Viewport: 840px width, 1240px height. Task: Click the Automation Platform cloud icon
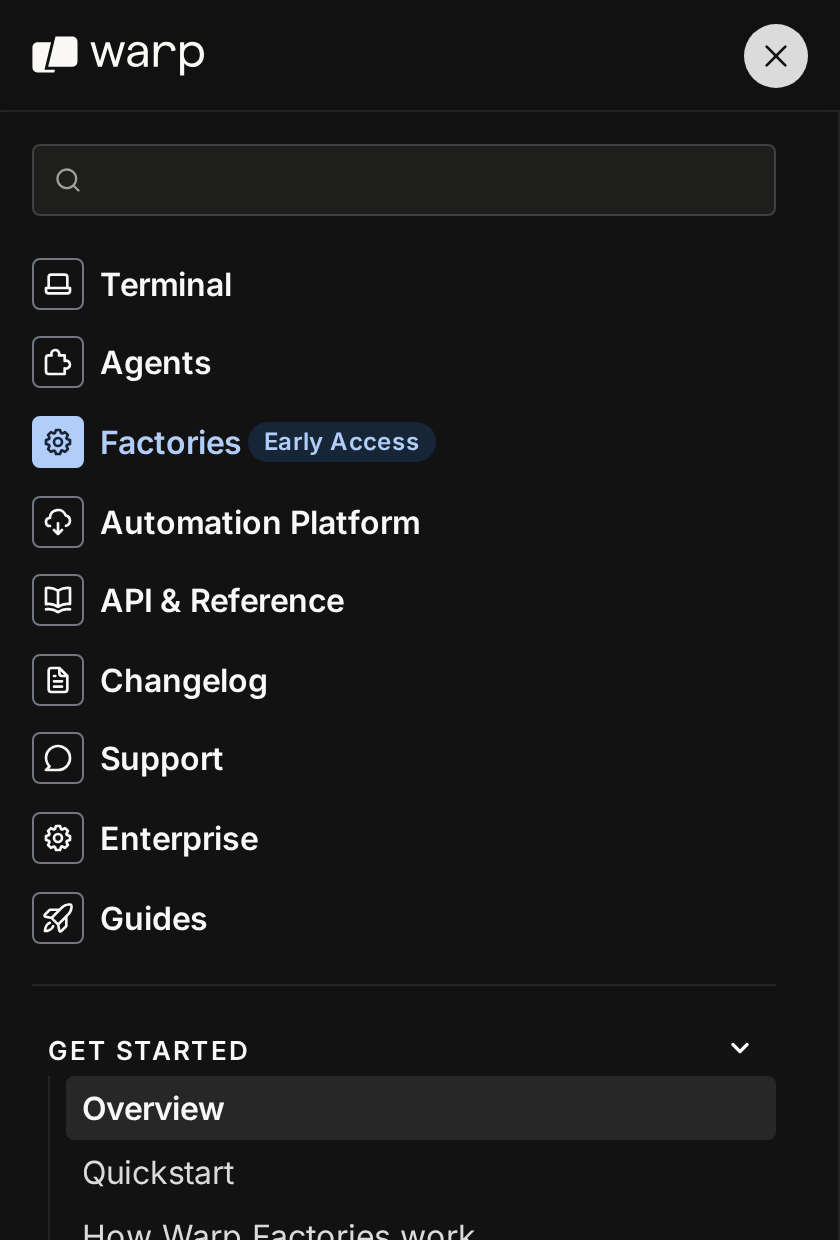58,522
